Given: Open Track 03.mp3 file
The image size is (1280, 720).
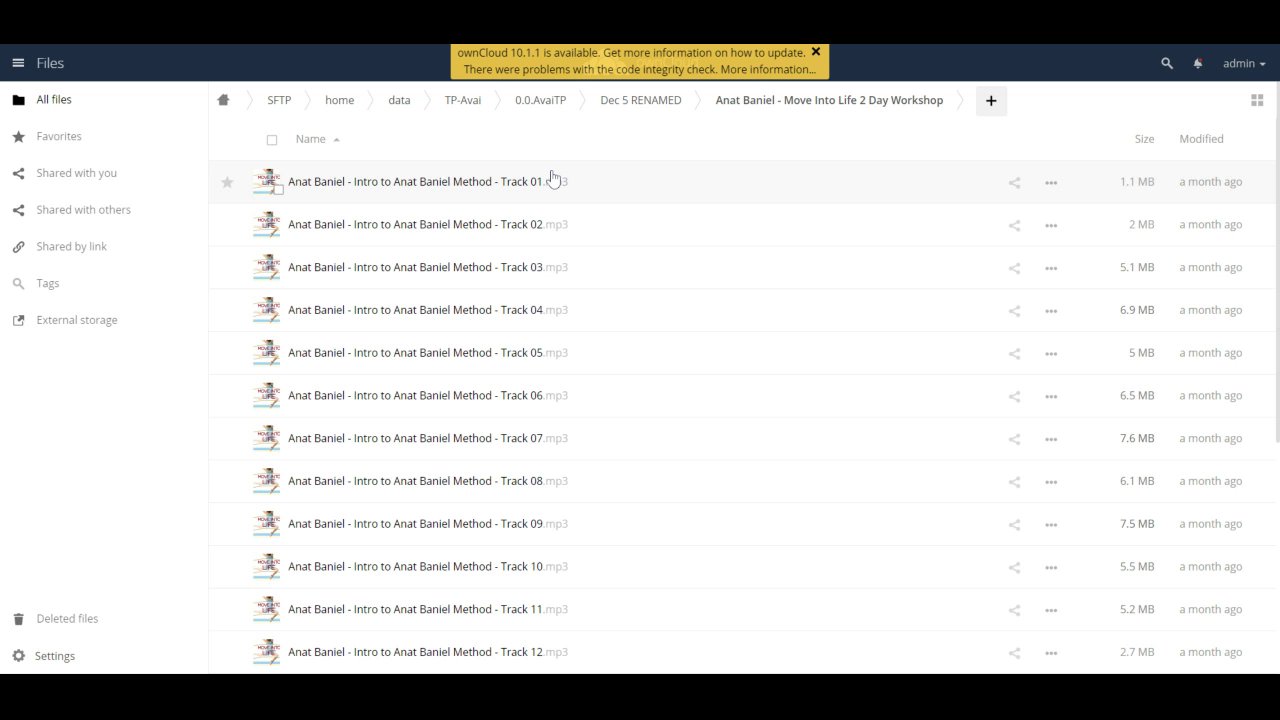Looking at the screenshot, I should [x=428, y=267].
